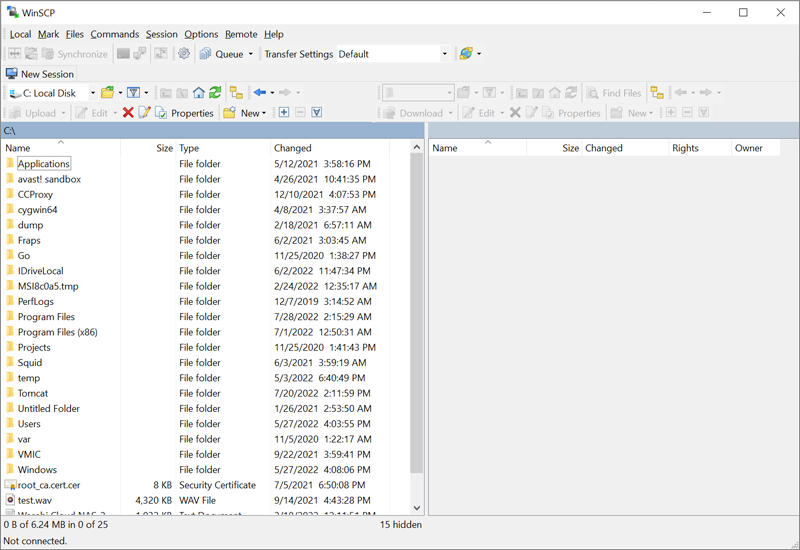Go to the local home directory
Screen dimensions: 800x550
[198, 93]
